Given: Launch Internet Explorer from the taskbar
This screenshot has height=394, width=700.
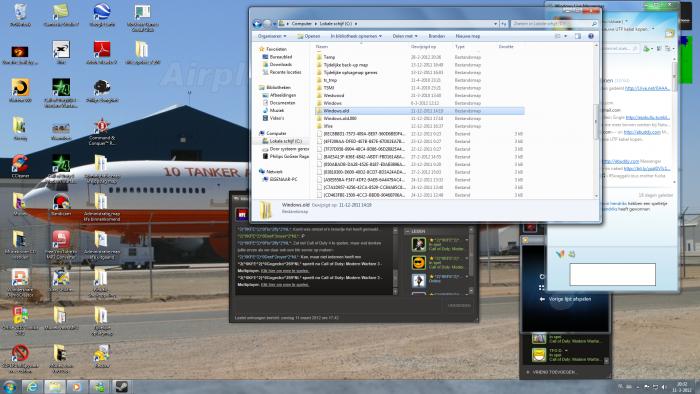Looking at the screenshot, I should pyautogui.click(x=32, y=386).
